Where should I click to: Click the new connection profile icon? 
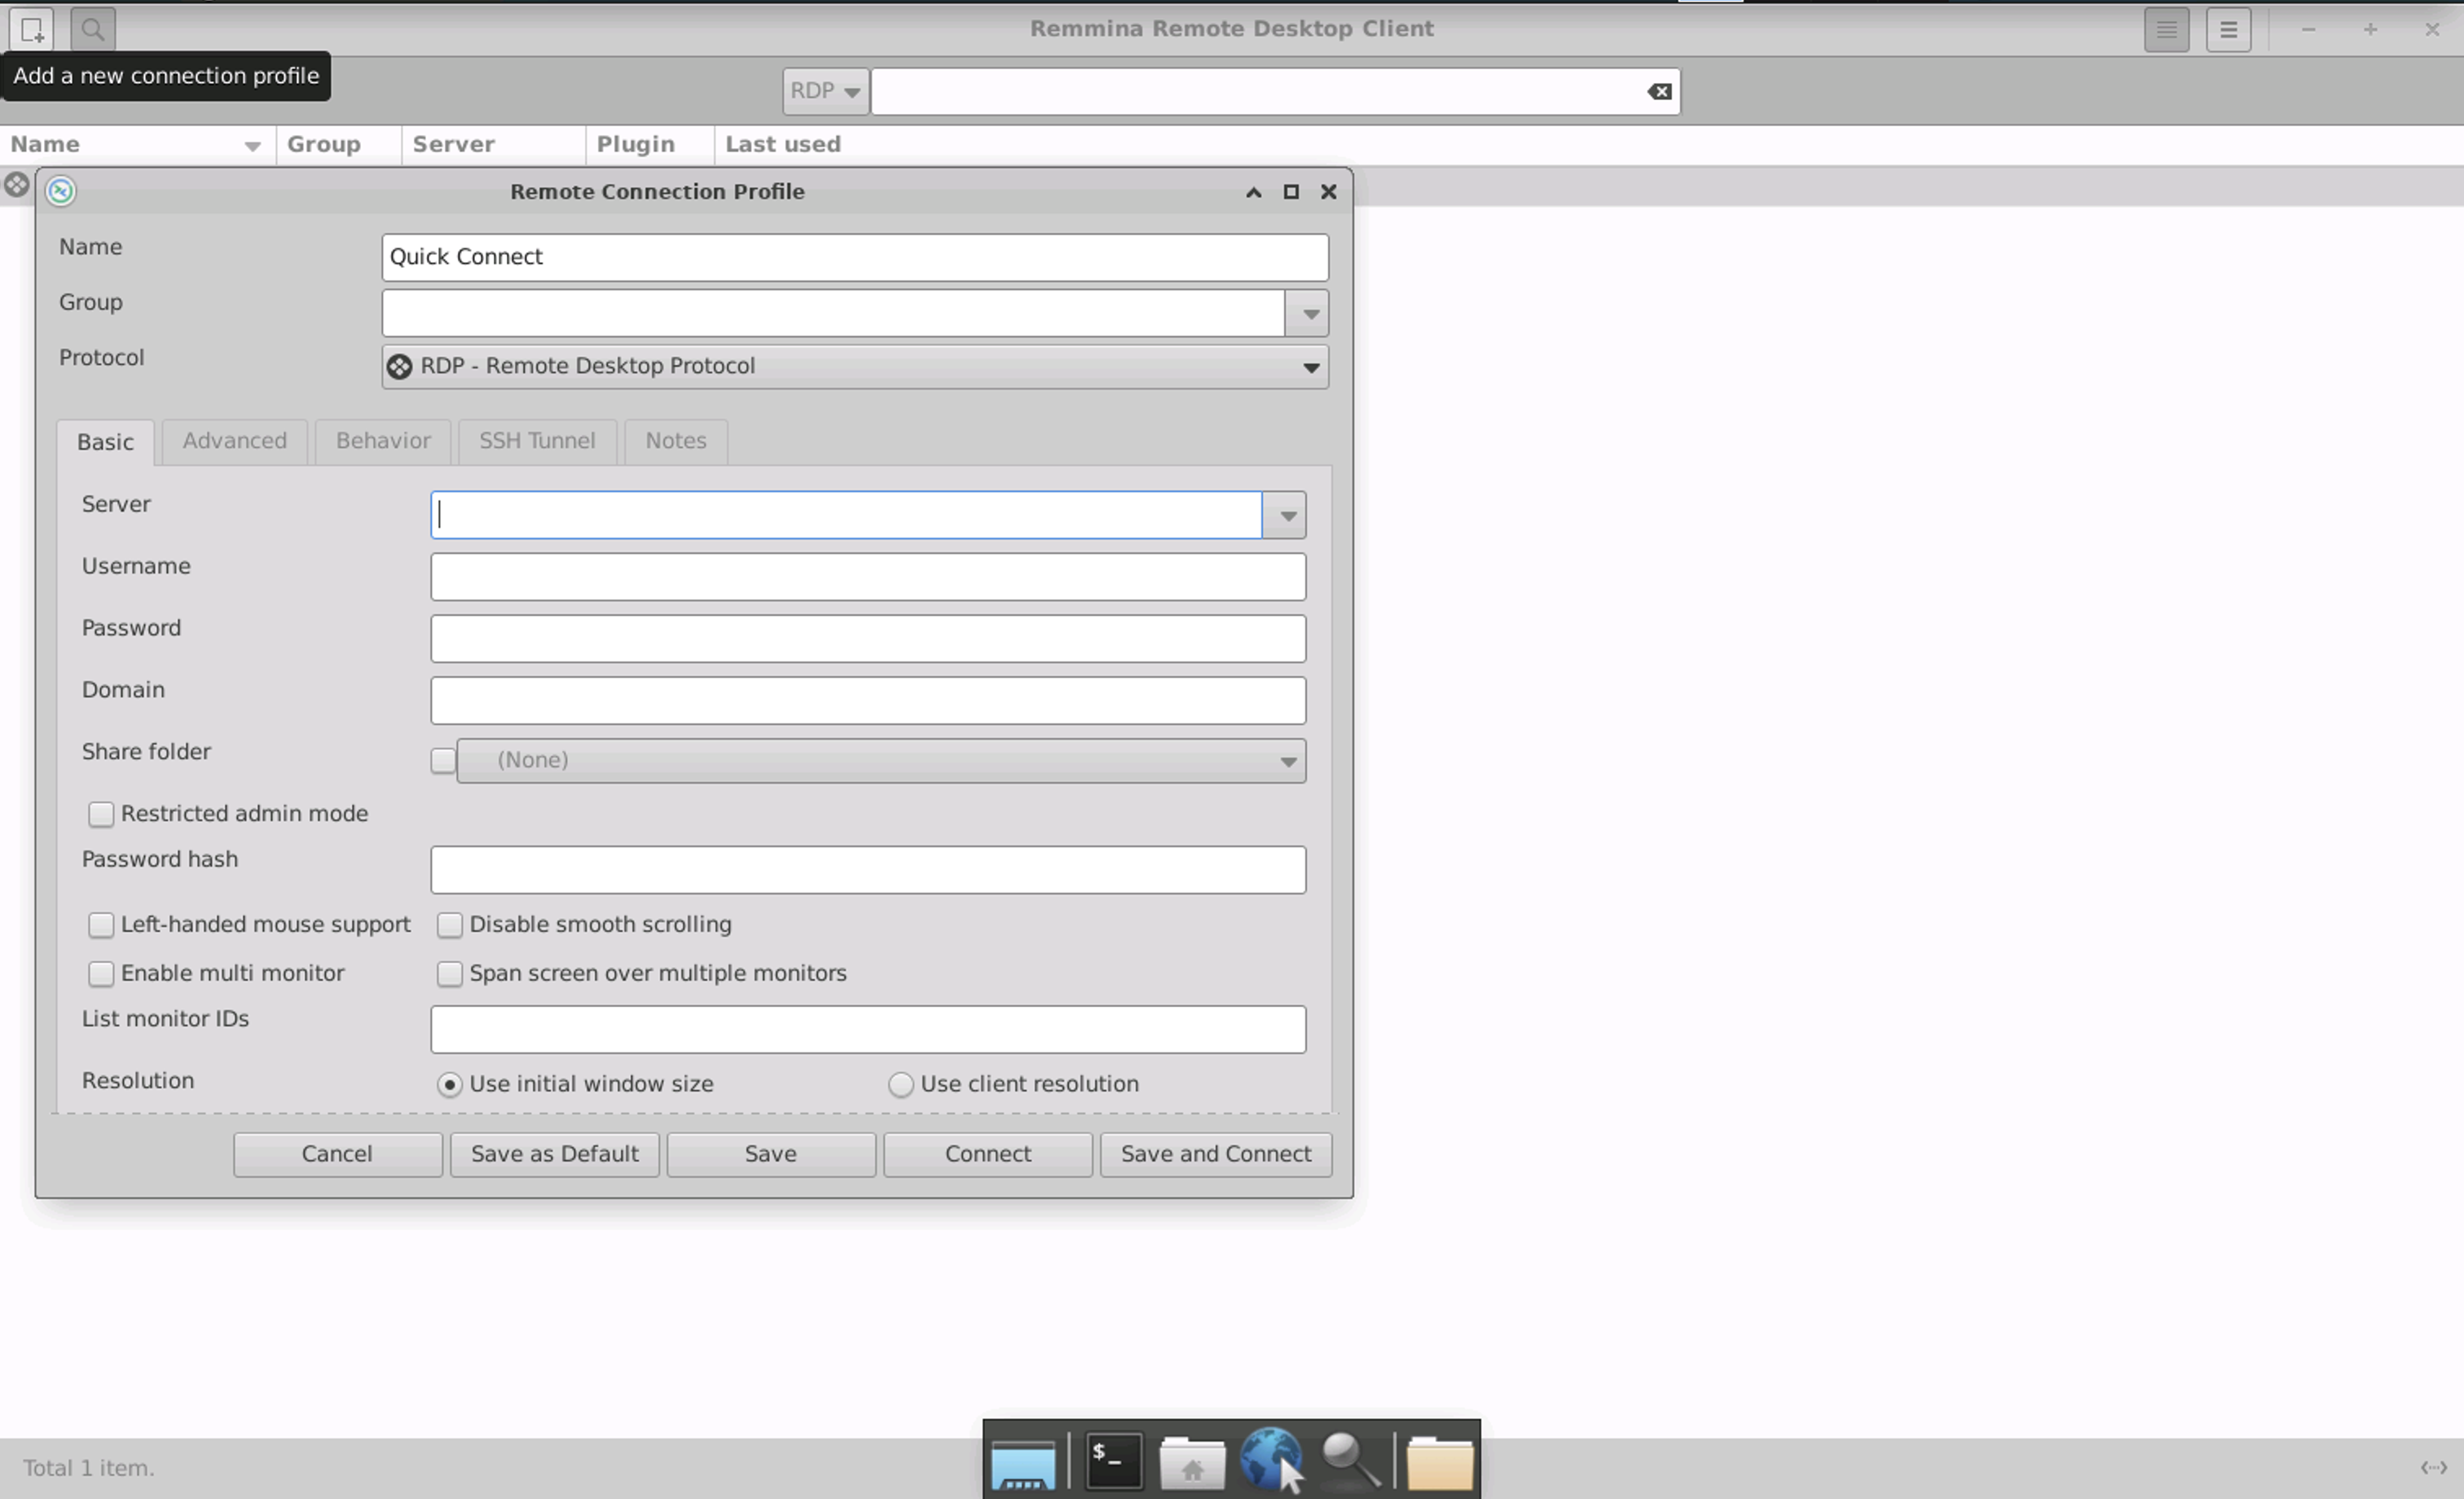tap(32, 29)
